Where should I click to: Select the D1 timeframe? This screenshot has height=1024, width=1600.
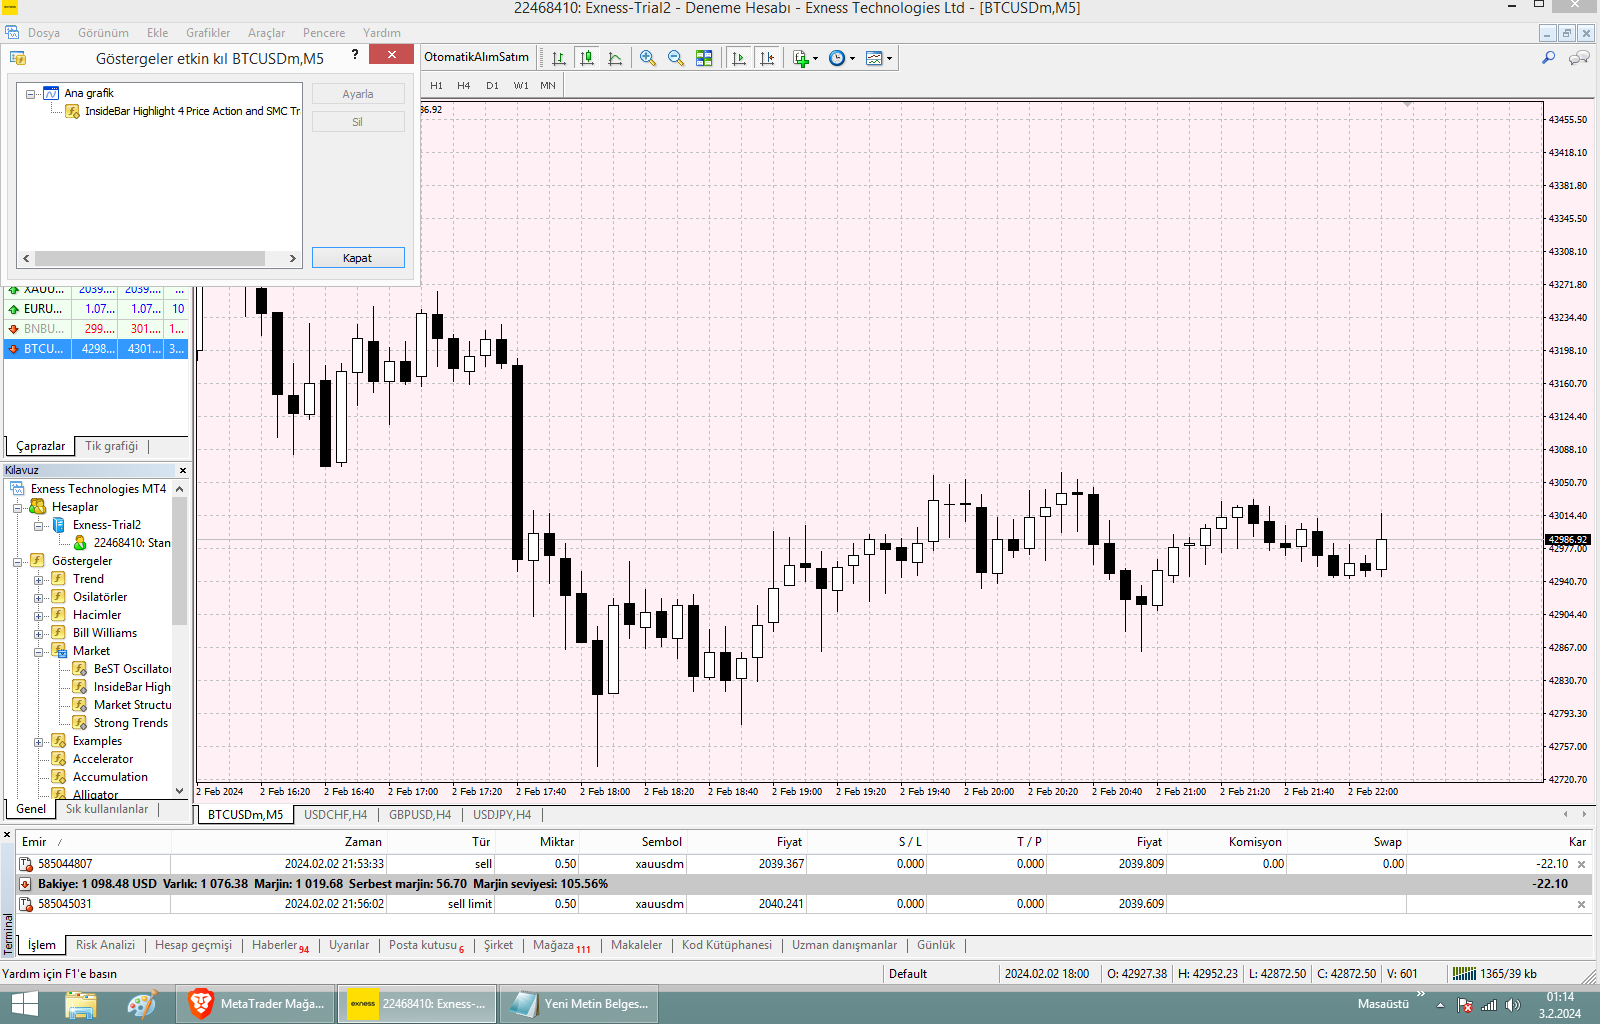[492, 85]
